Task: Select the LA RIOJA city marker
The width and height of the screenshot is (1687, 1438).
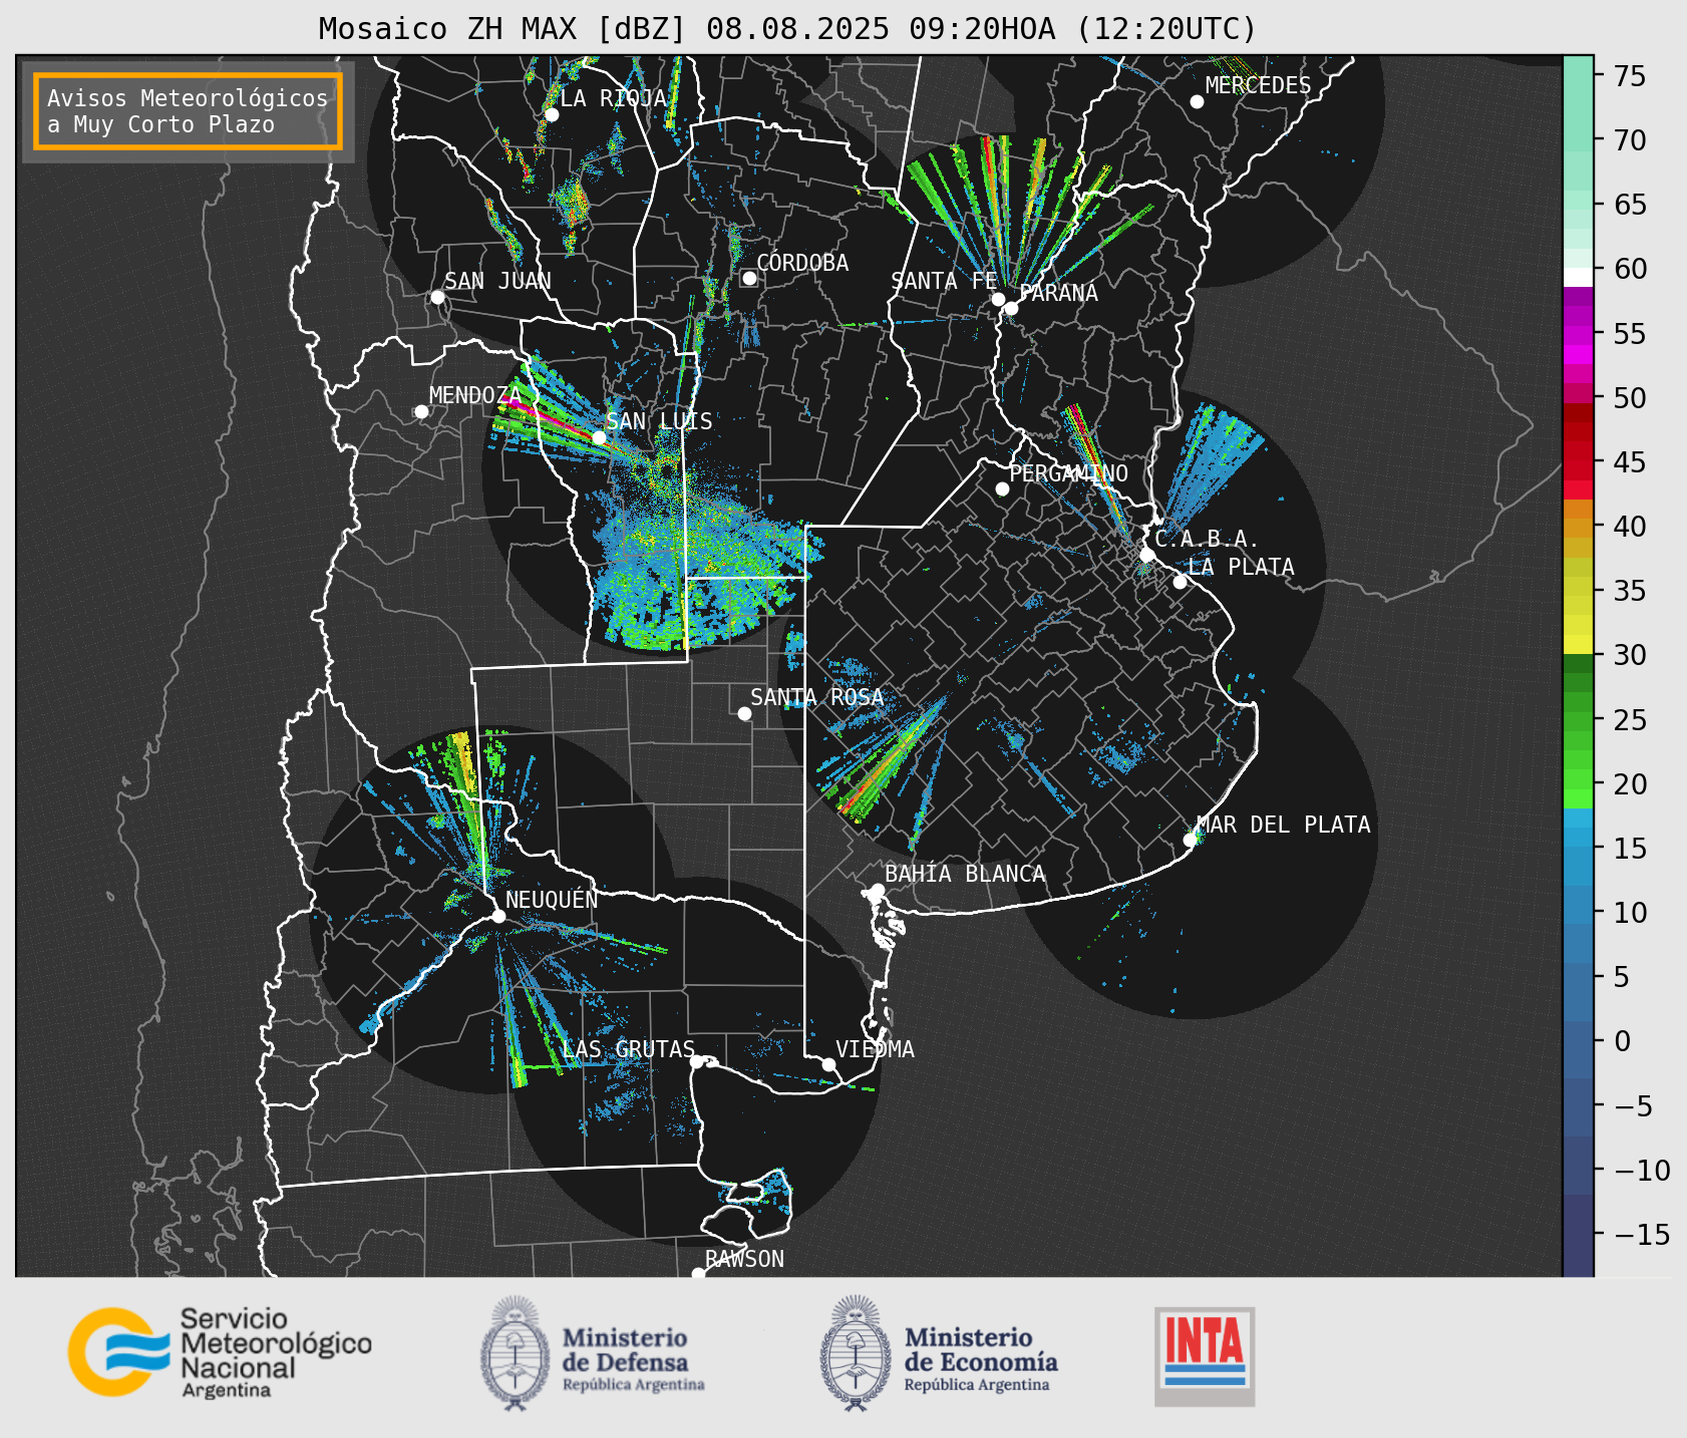Action: (x=551, y=115)
